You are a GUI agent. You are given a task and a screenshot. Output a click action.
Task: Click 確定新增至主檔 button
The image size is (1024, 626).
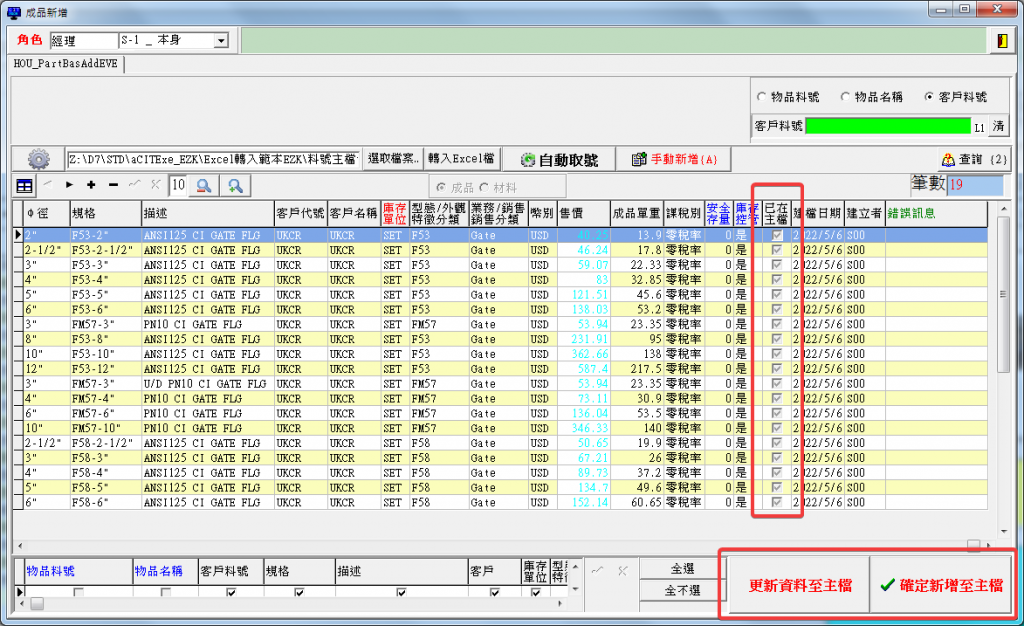point(939,586)
